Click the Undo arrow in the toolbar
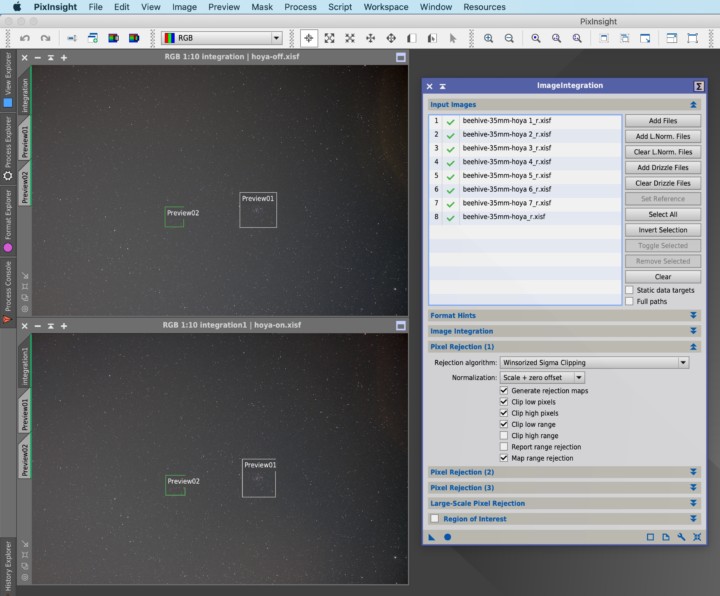Image resolution: width=720 pixels, height=596 pixels. 25,38
